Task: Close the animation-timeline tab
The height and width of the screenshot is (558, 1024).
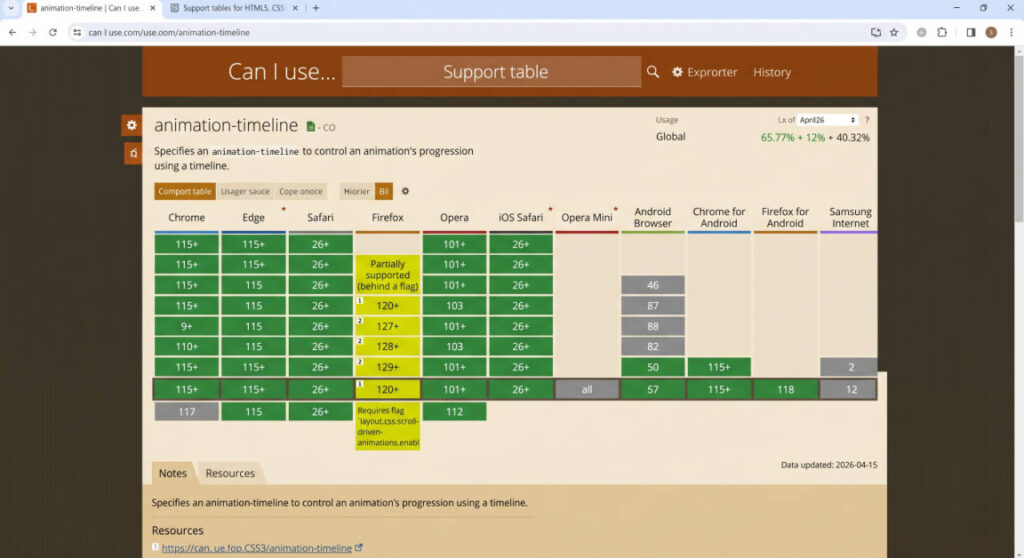Action: pyautogui.click(x=153, y=8)
